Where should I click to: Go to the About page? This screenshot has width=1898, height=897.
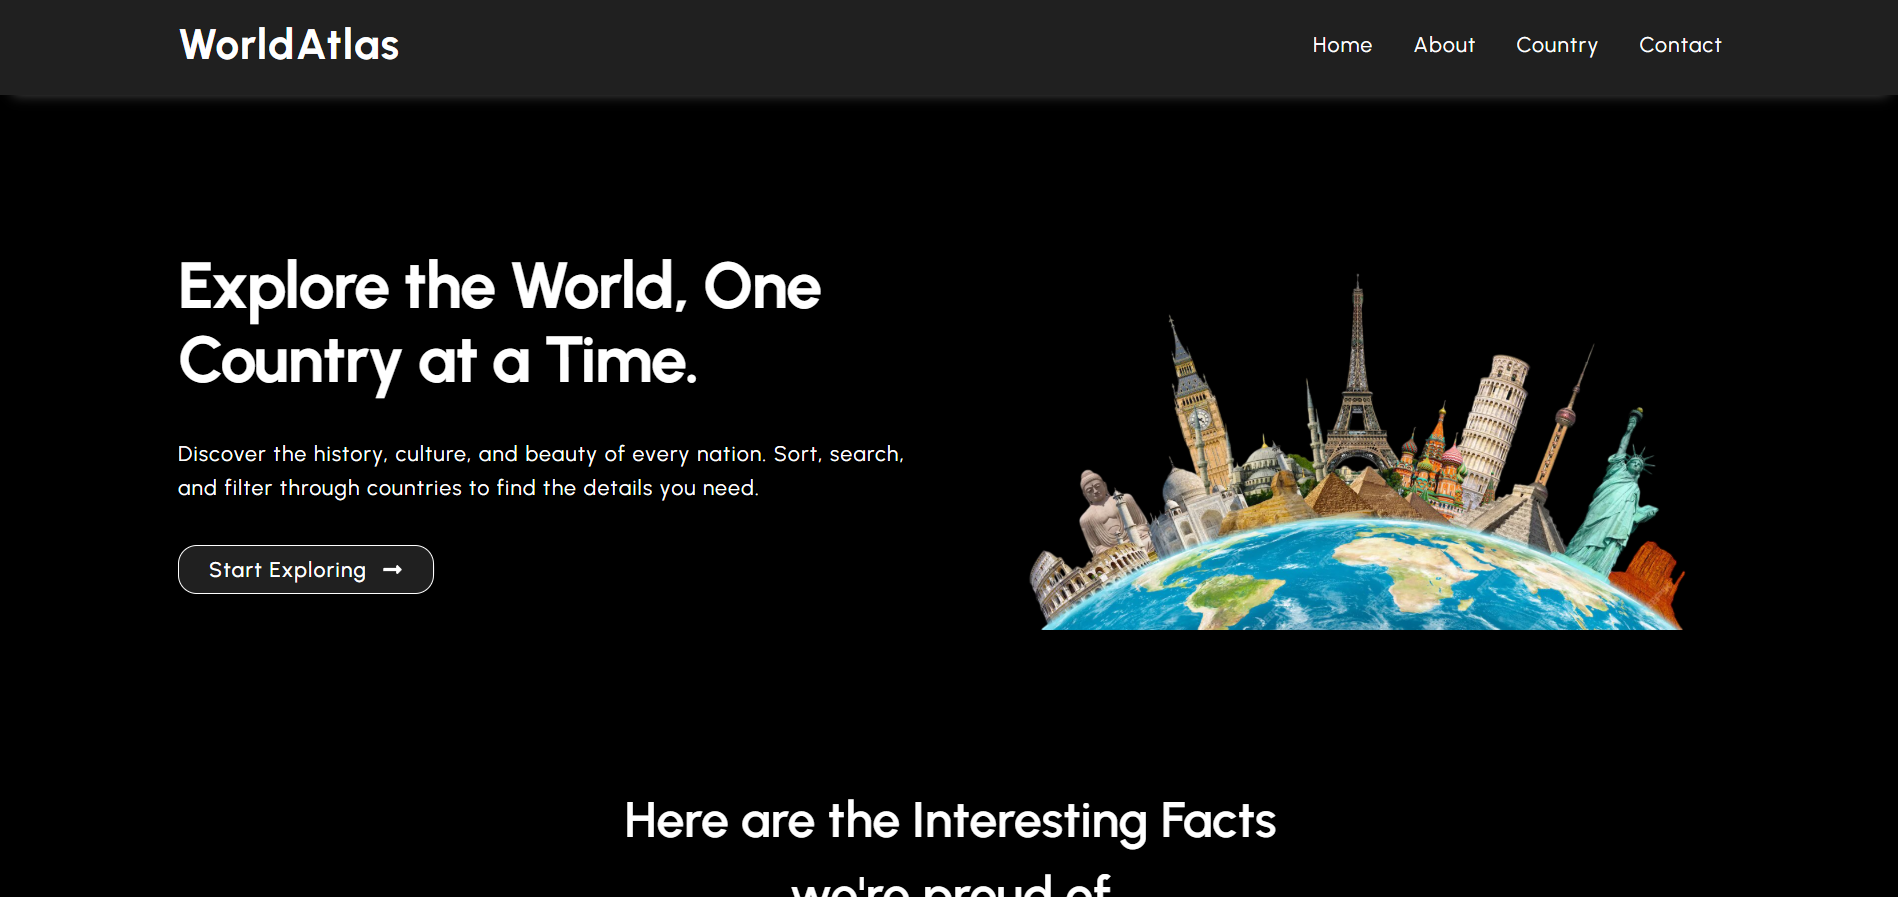coord(1444,45)
